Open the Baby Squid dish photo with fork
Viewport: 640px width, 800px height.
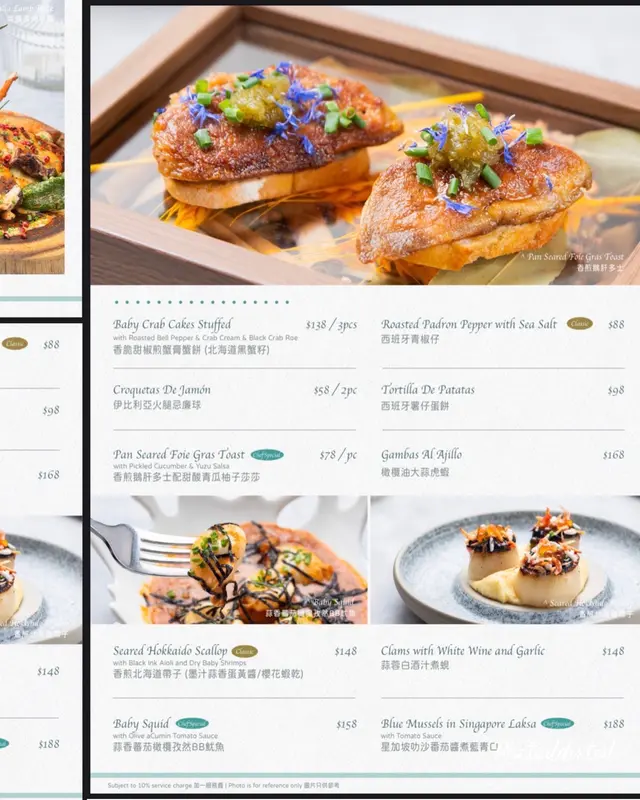pyautogui.click(x=229, y=560)
